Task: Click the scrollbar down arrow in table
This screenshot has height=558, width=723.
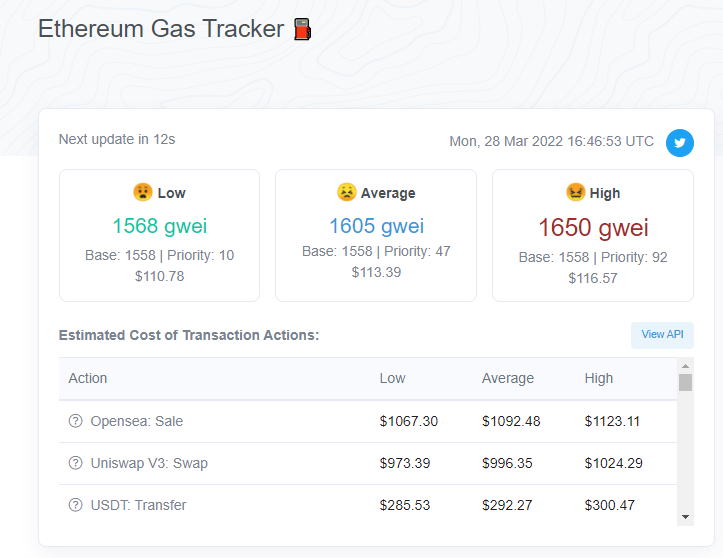Action: (x=685, y=516)
